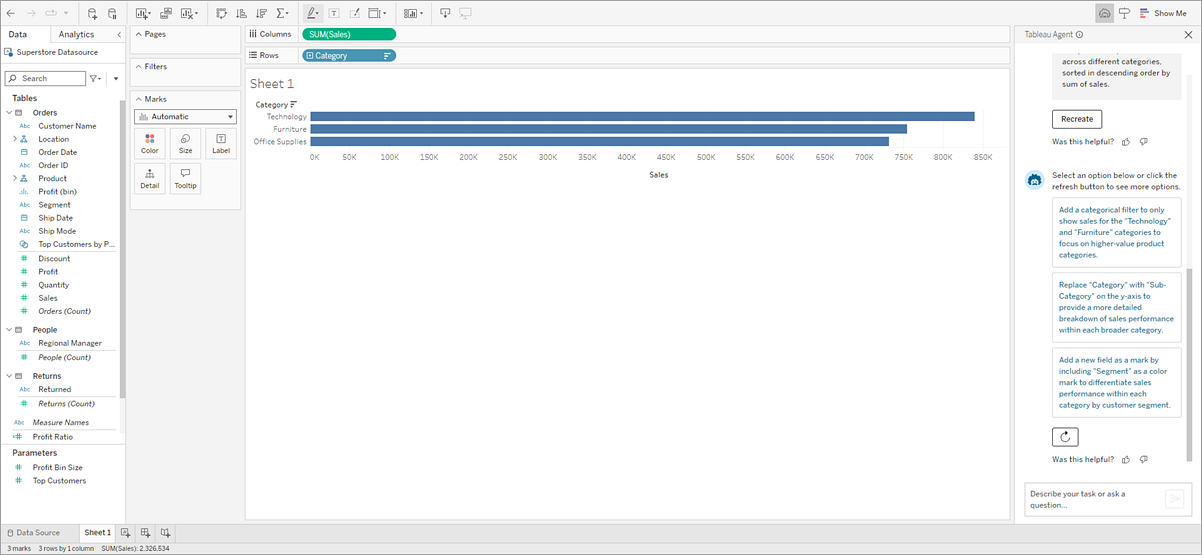
Task: Collapse the Returns table
Action: (x=9, y=376)
